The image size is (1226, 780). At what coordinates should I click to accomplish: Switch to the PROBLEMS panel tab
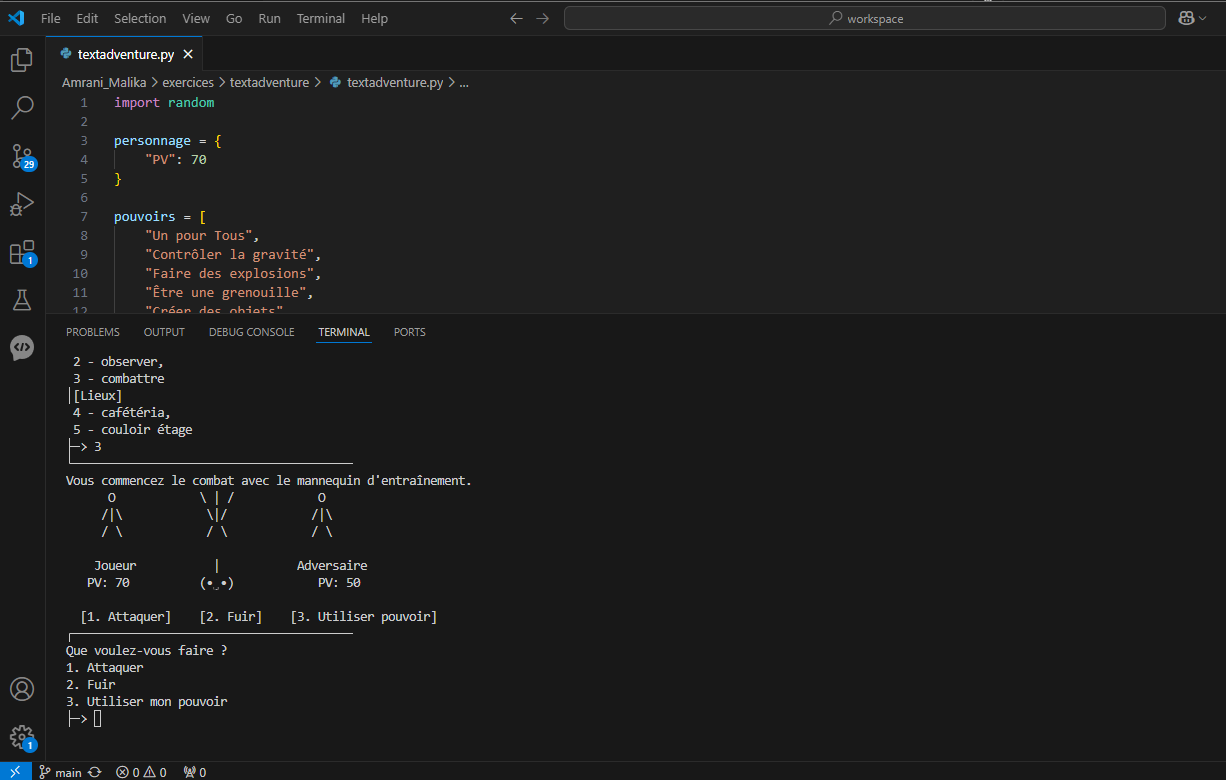tap(93, 332)
